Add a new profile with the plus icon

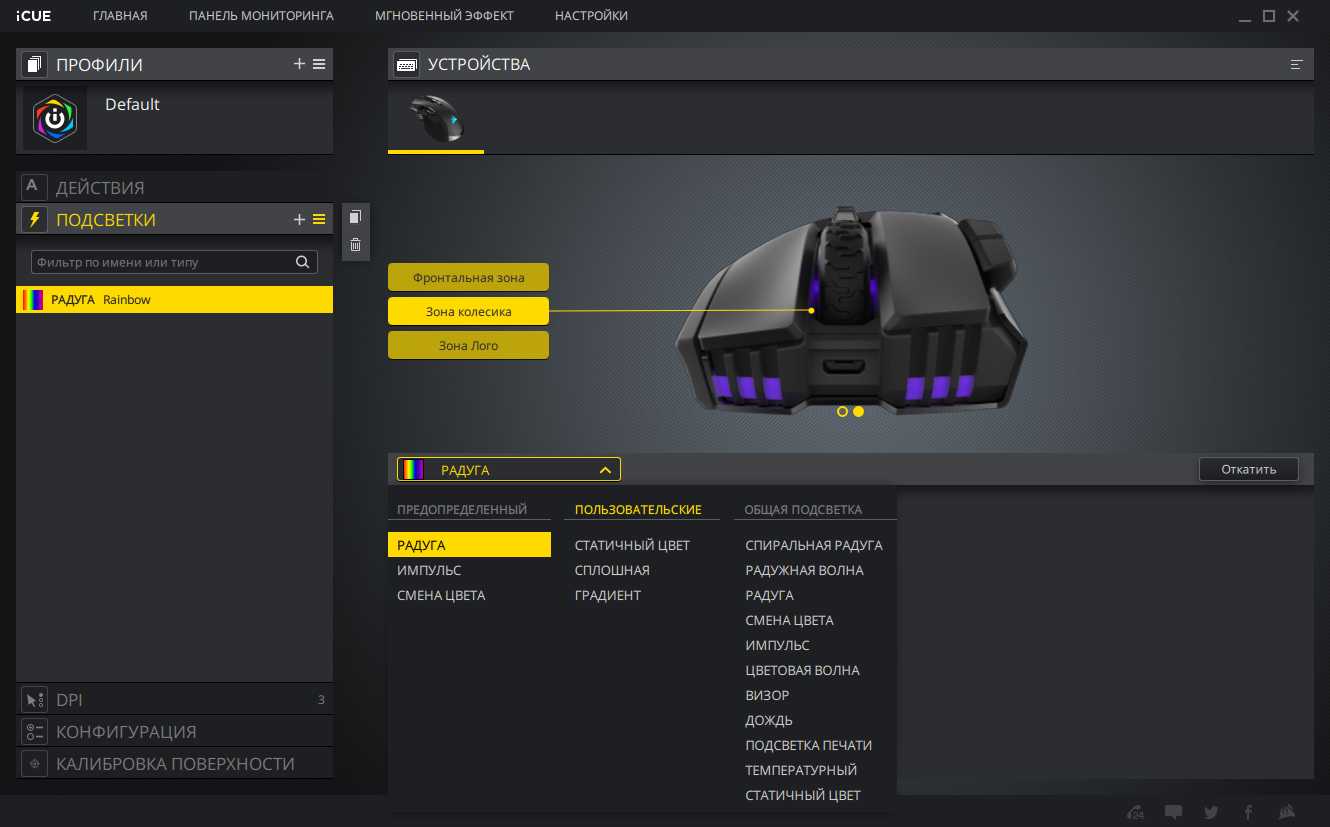click(x=299, y=64)
